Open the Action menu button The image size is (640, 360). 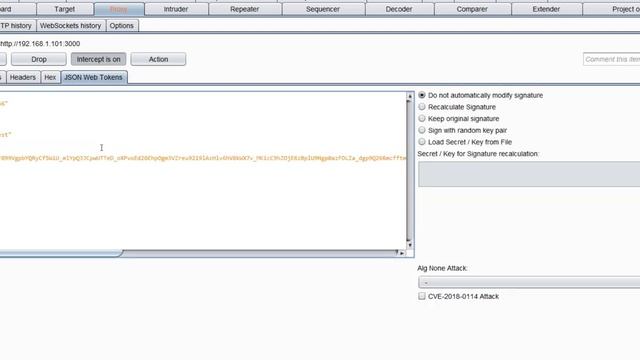coord(158,59)
